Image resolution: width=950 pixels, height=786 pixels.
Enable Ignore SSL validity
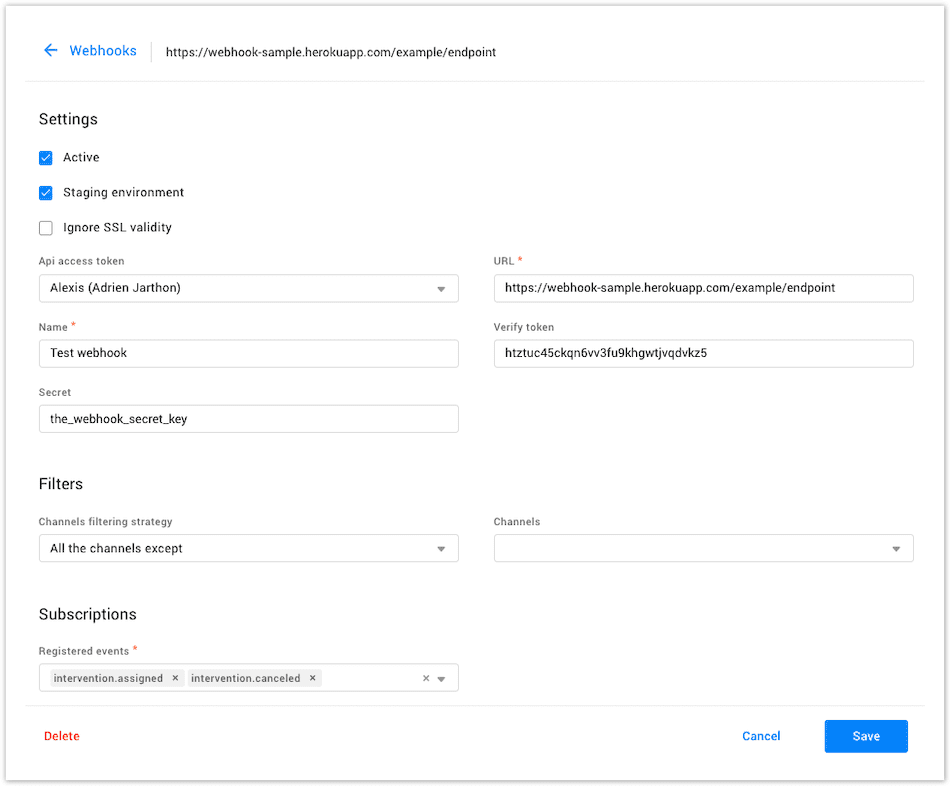pos(45,227)
